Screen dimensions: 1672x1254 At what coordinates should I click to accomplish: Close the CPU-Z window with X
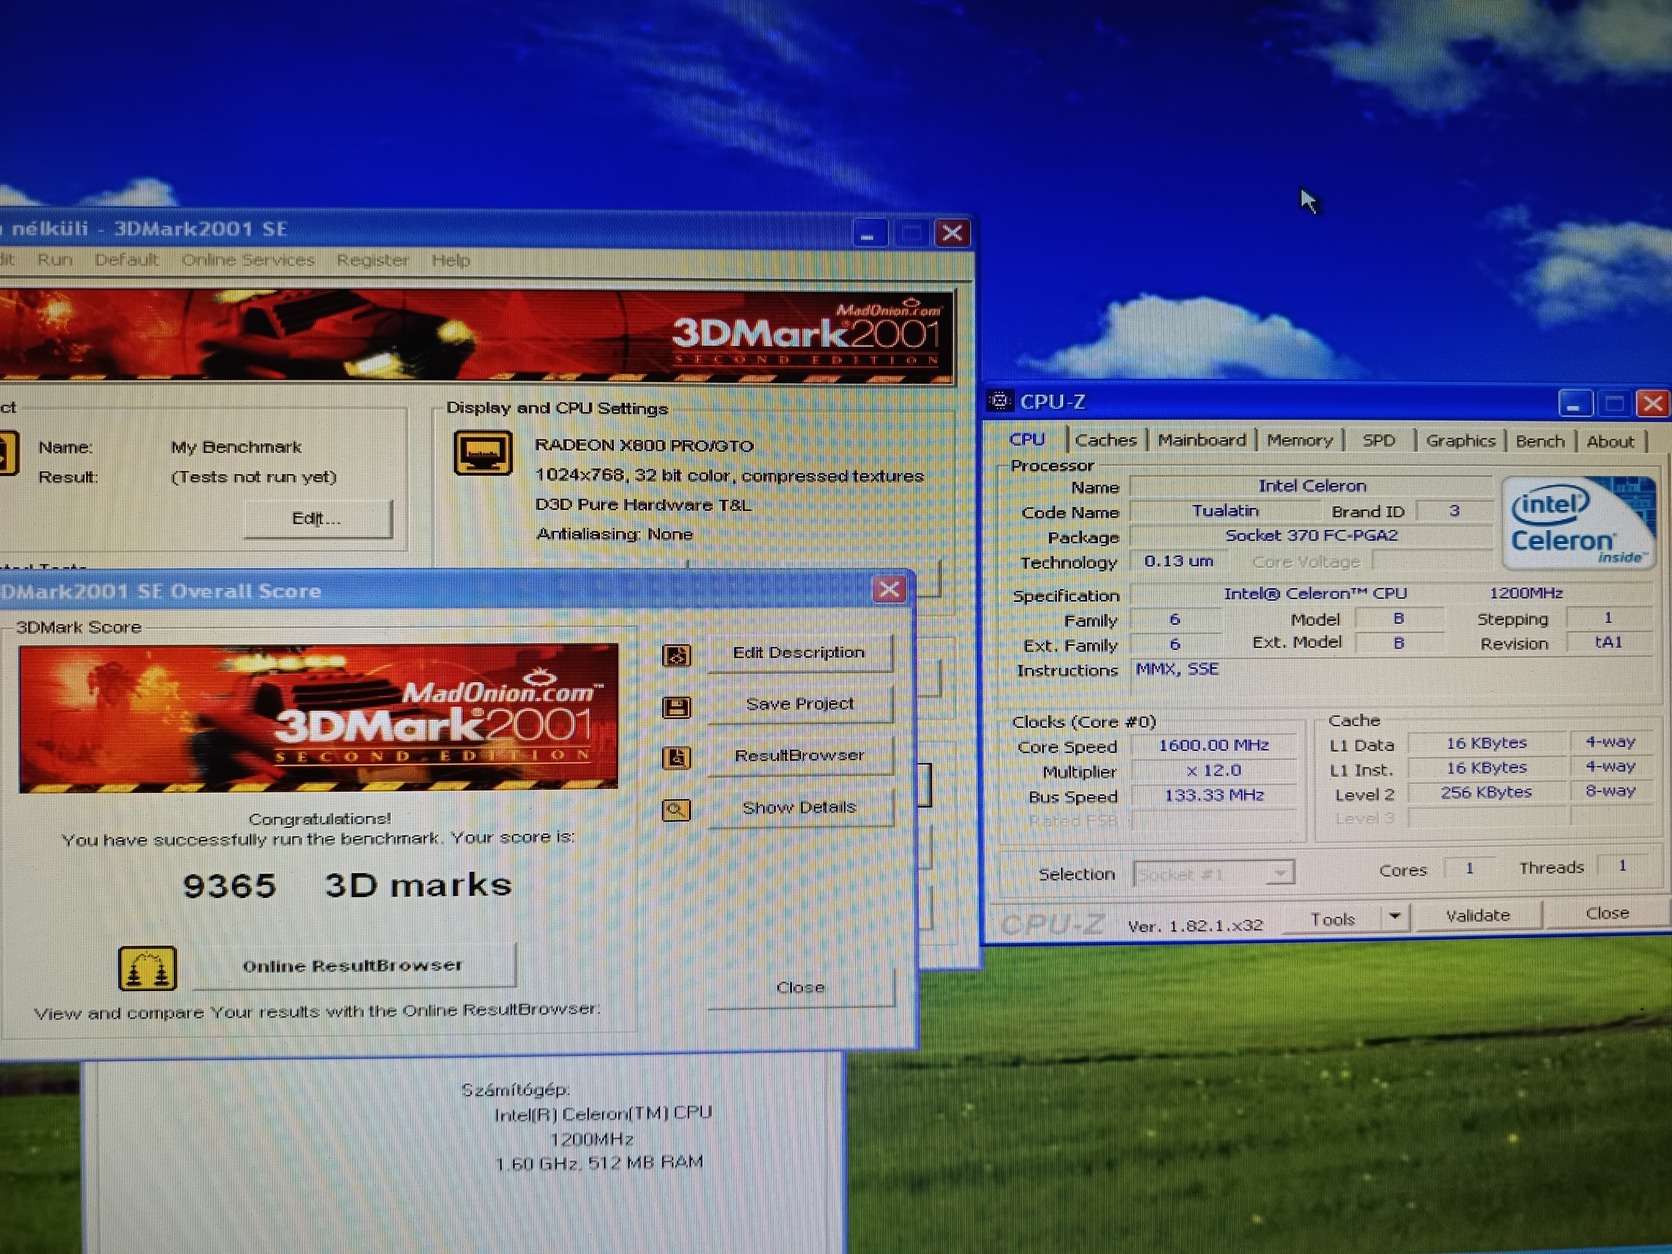[x=1652, y=403]
